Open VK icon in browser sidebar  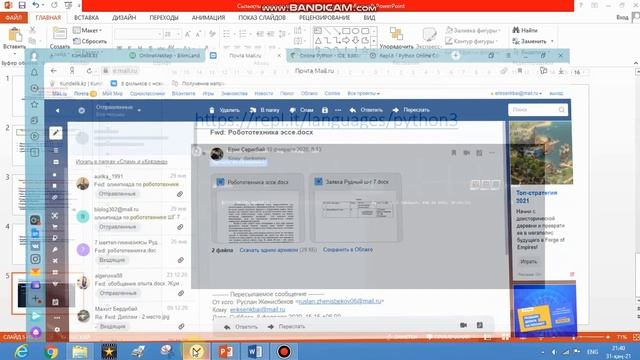tap(36, 246)
